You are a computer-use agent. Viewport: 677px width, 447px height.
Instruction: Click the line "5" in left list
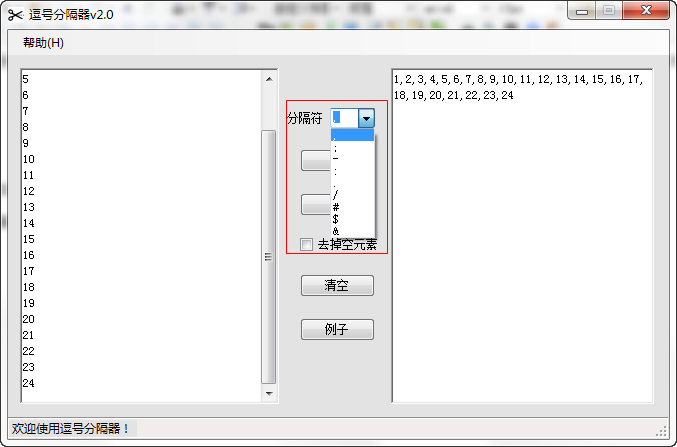(x=25, y=79)
